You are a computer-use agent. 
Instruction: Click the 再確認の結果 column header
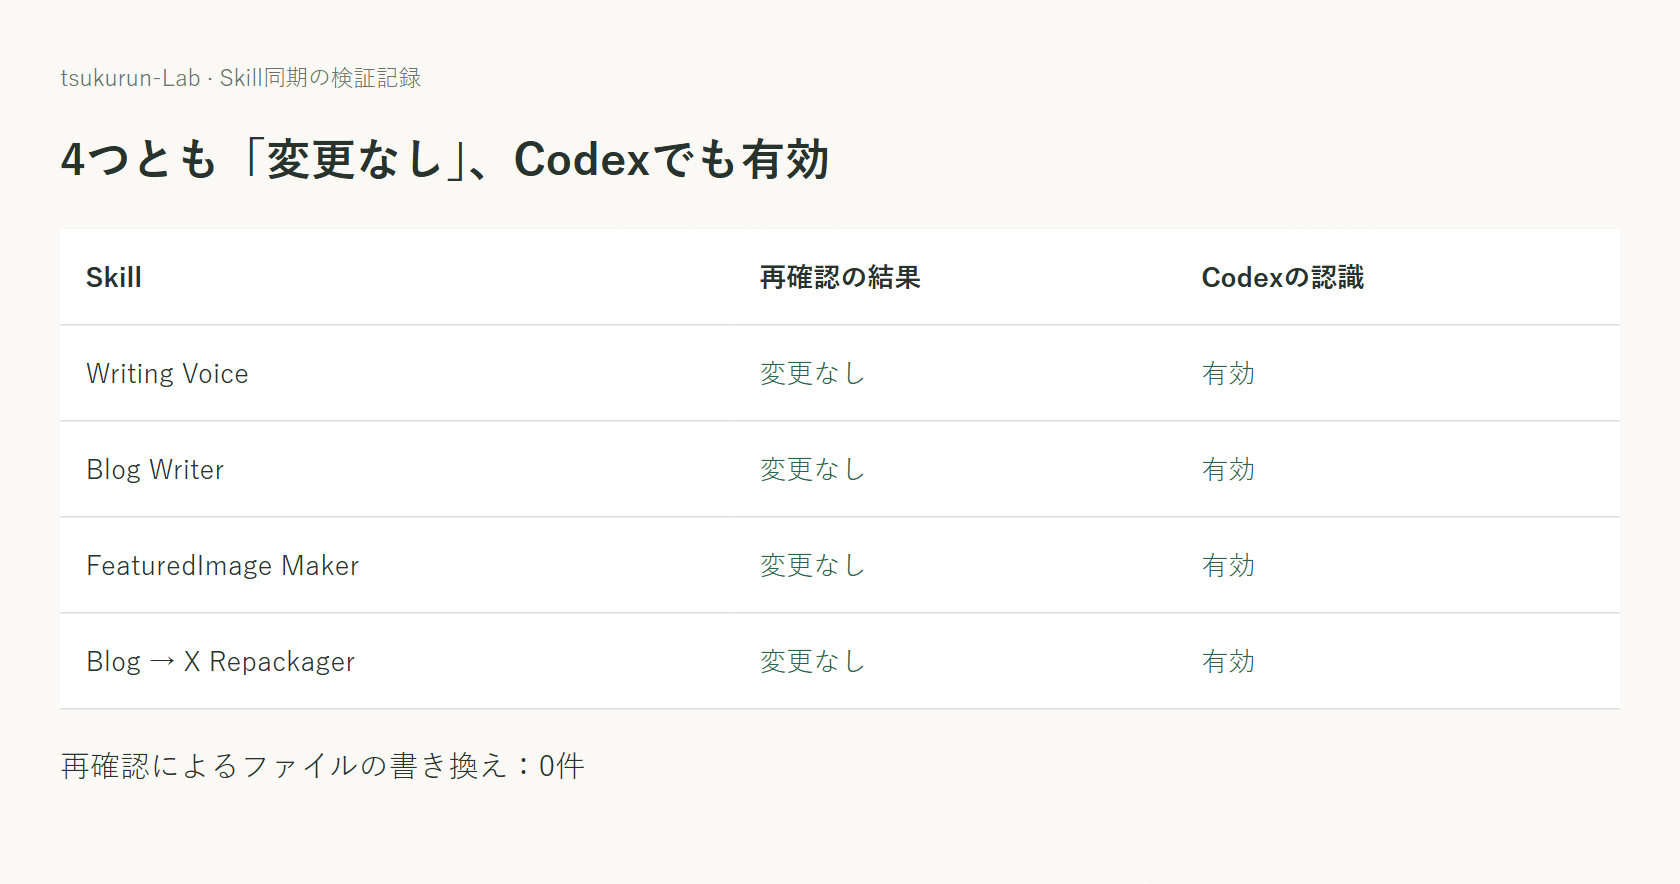click(840, 277)
